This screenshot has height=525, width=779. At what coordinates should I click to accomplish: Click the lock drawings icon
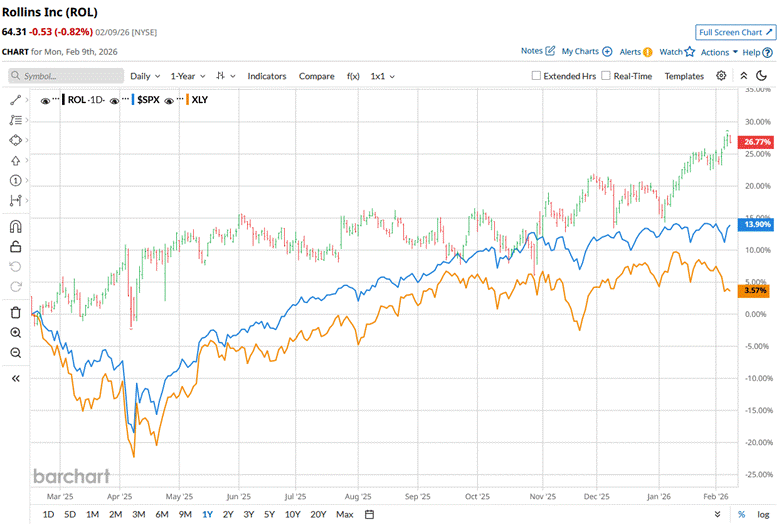tap(15, 247)
